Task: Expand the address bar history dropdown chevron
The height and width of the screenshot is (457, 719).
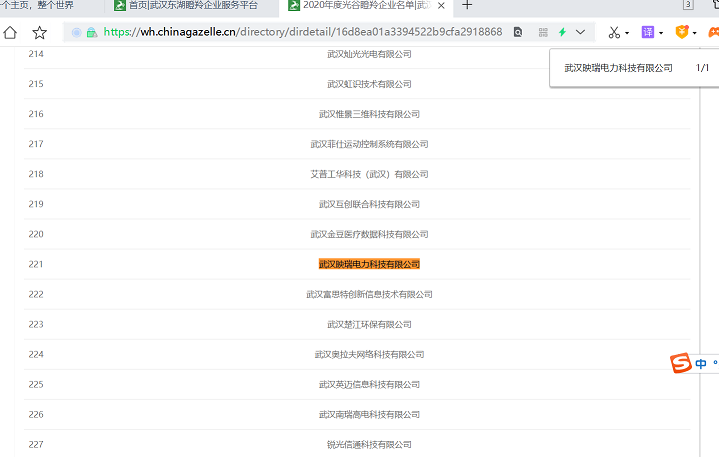Action: point(581,32)
